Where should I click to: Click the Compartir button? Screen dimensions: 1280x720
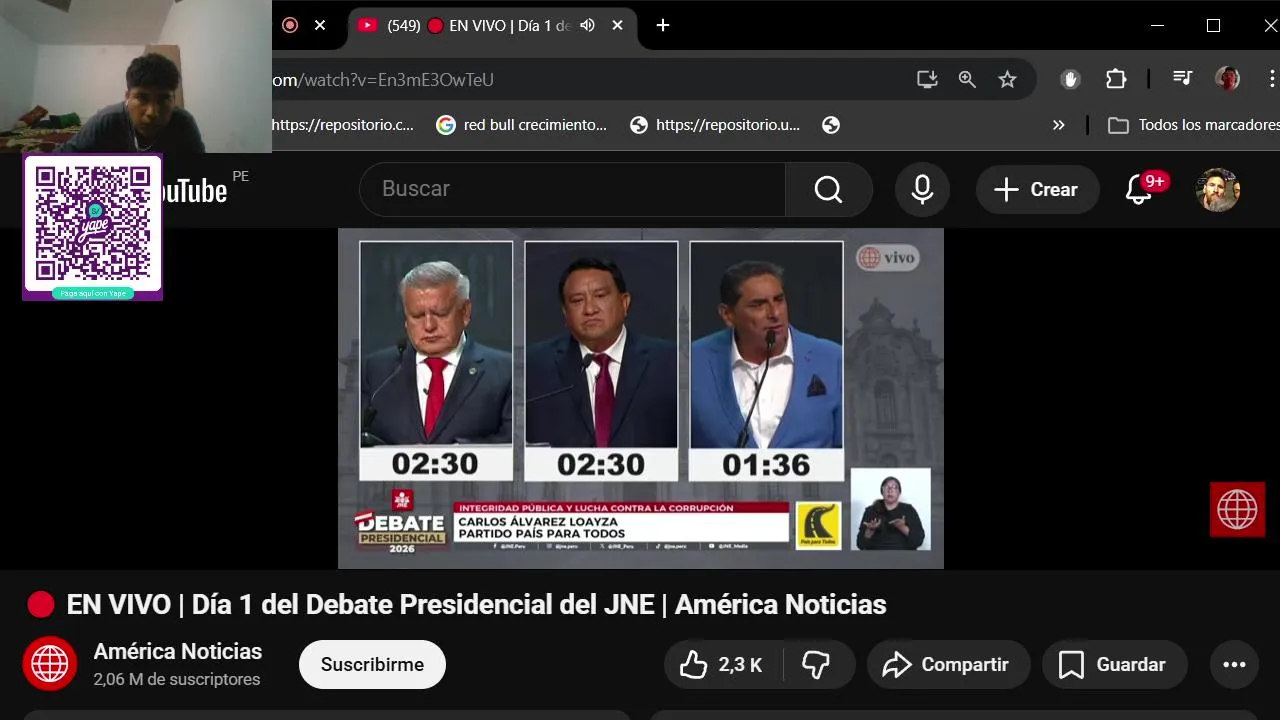[948, 665]
